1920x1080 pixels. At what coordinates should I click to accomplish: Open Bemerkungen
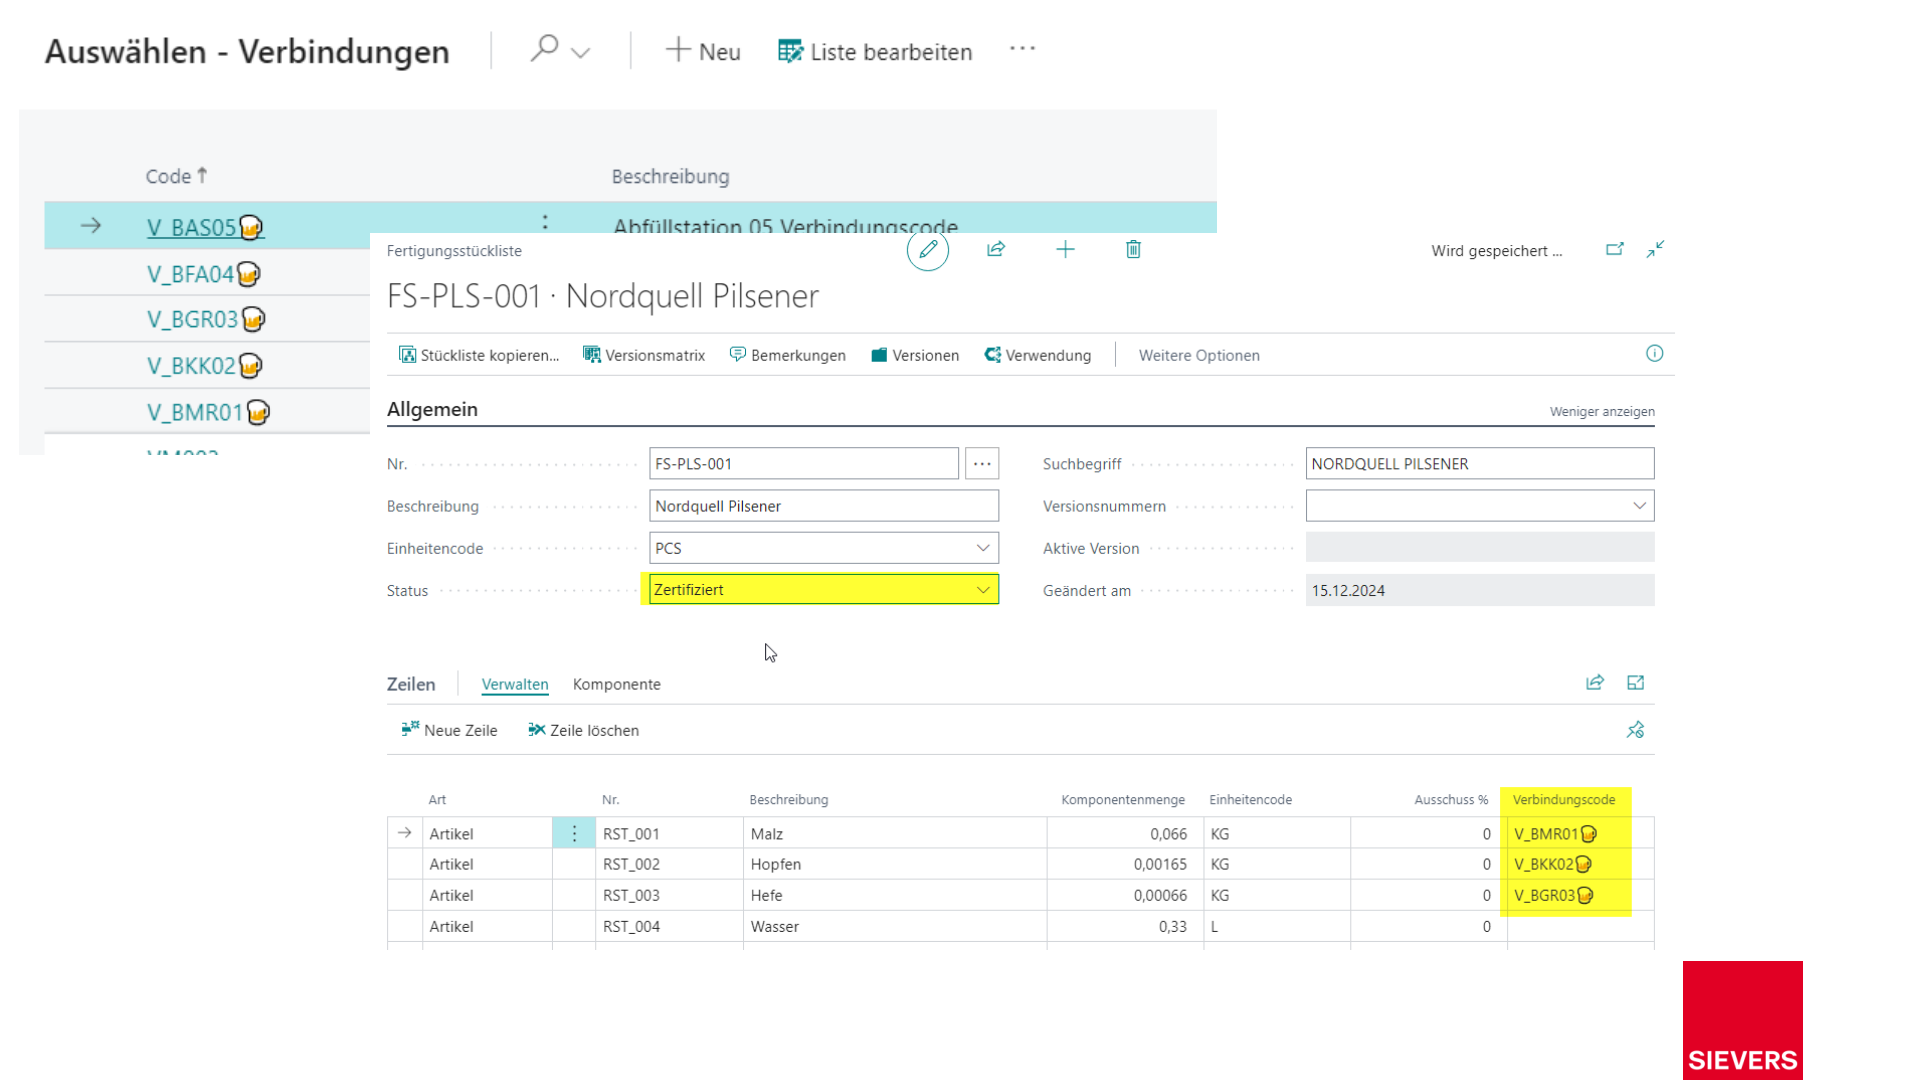788,355
